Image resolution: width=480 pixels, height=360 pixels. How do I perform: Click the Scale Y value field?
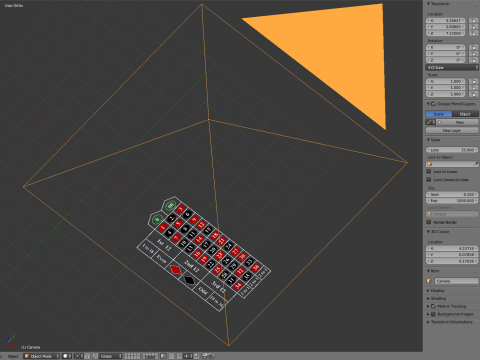click(x=446, y=88)
